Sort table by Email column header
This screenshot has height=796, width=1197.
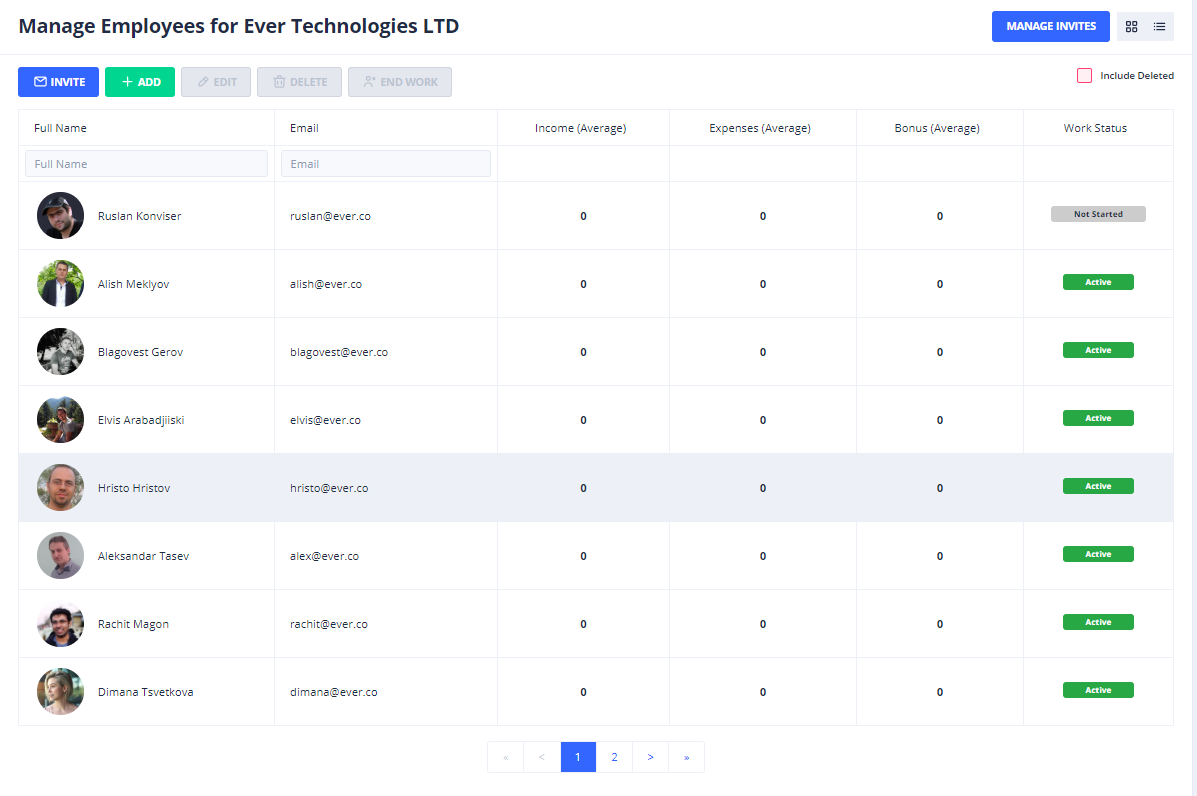[x=304, y=128]
